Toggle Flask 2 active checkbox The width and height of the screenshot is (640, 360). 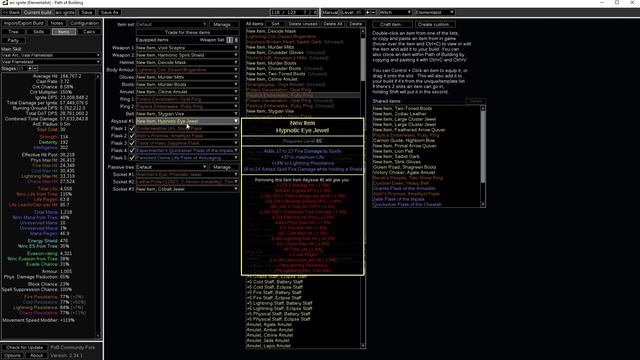(x=132, y=136)
